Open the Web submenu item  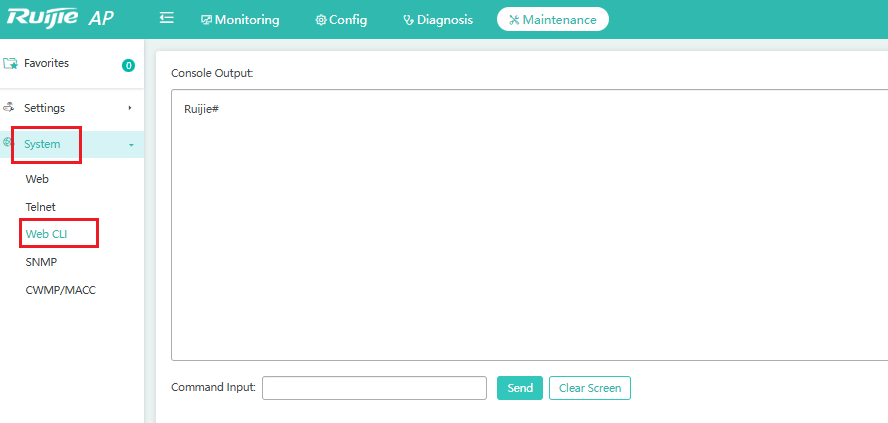pyautogui.click(x=37, y=179)
